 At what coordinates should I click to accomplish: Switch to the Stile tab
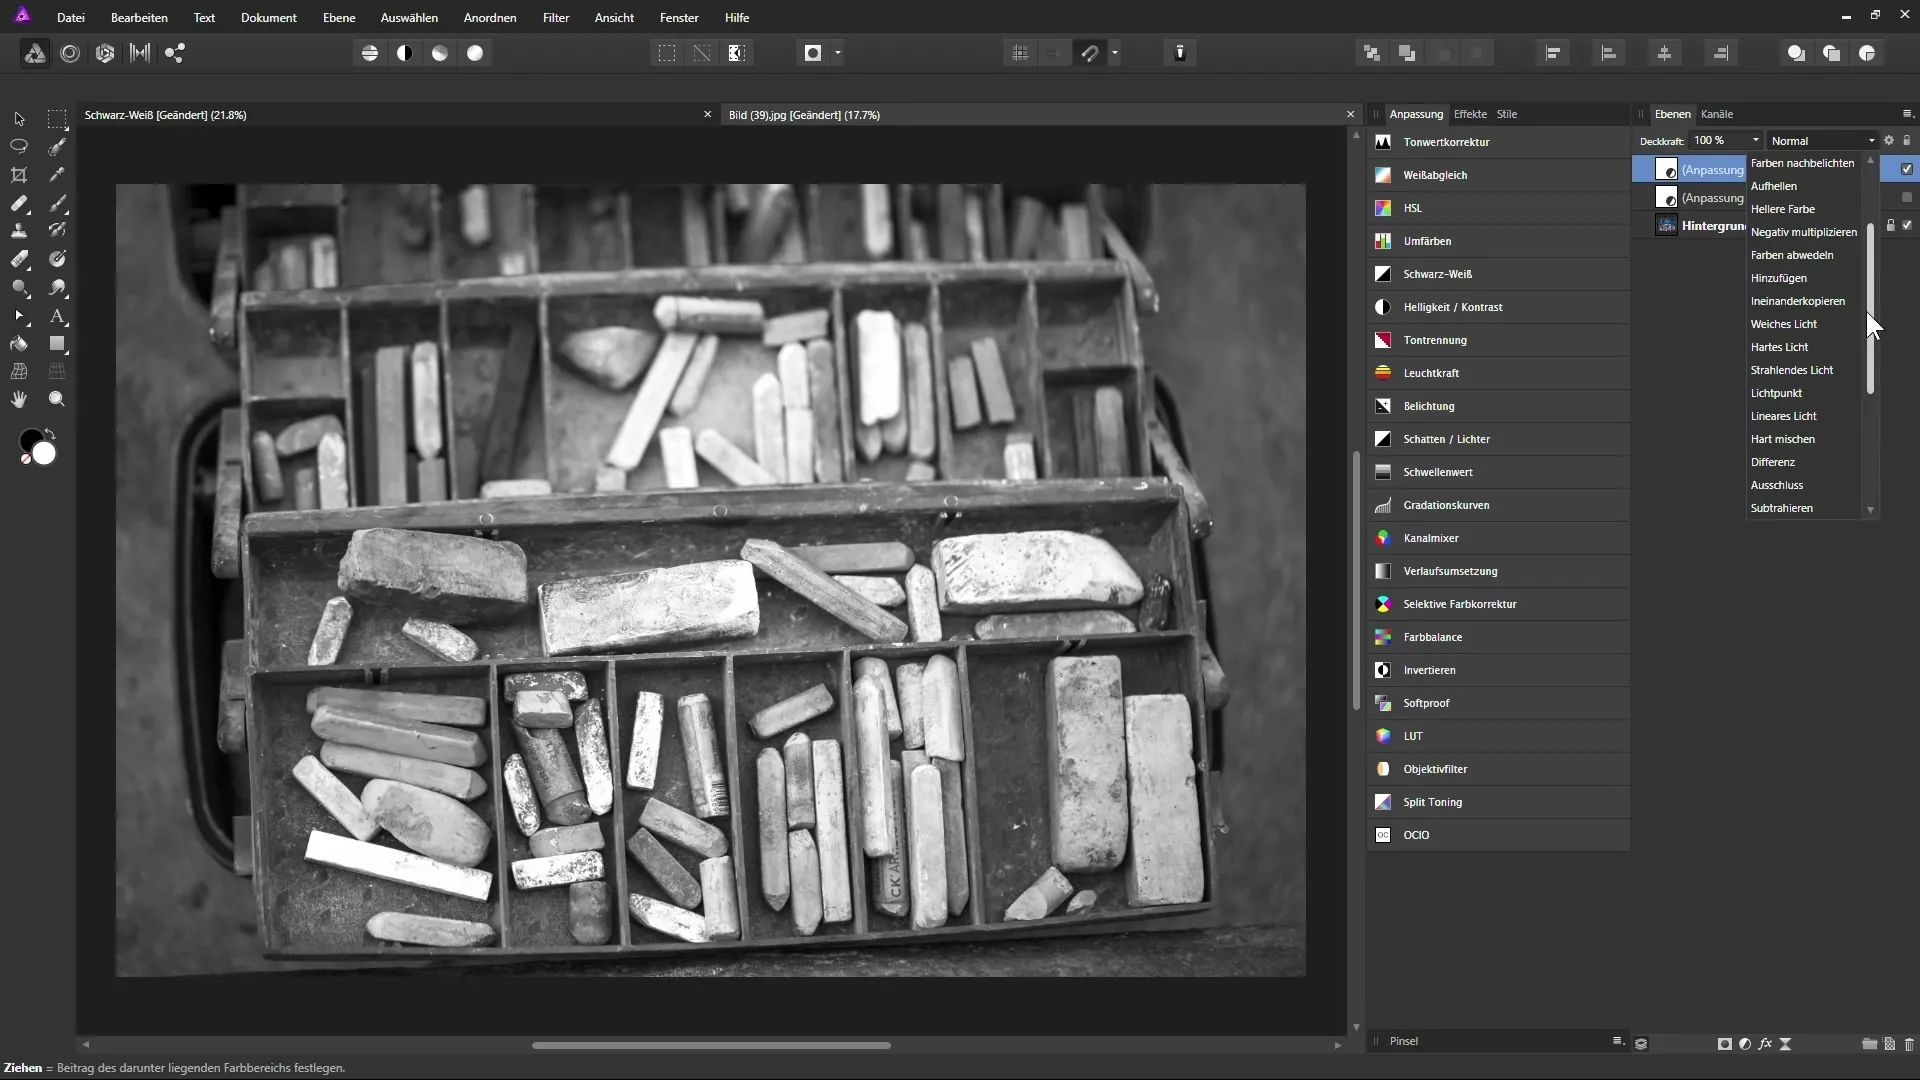[1507, 114]
